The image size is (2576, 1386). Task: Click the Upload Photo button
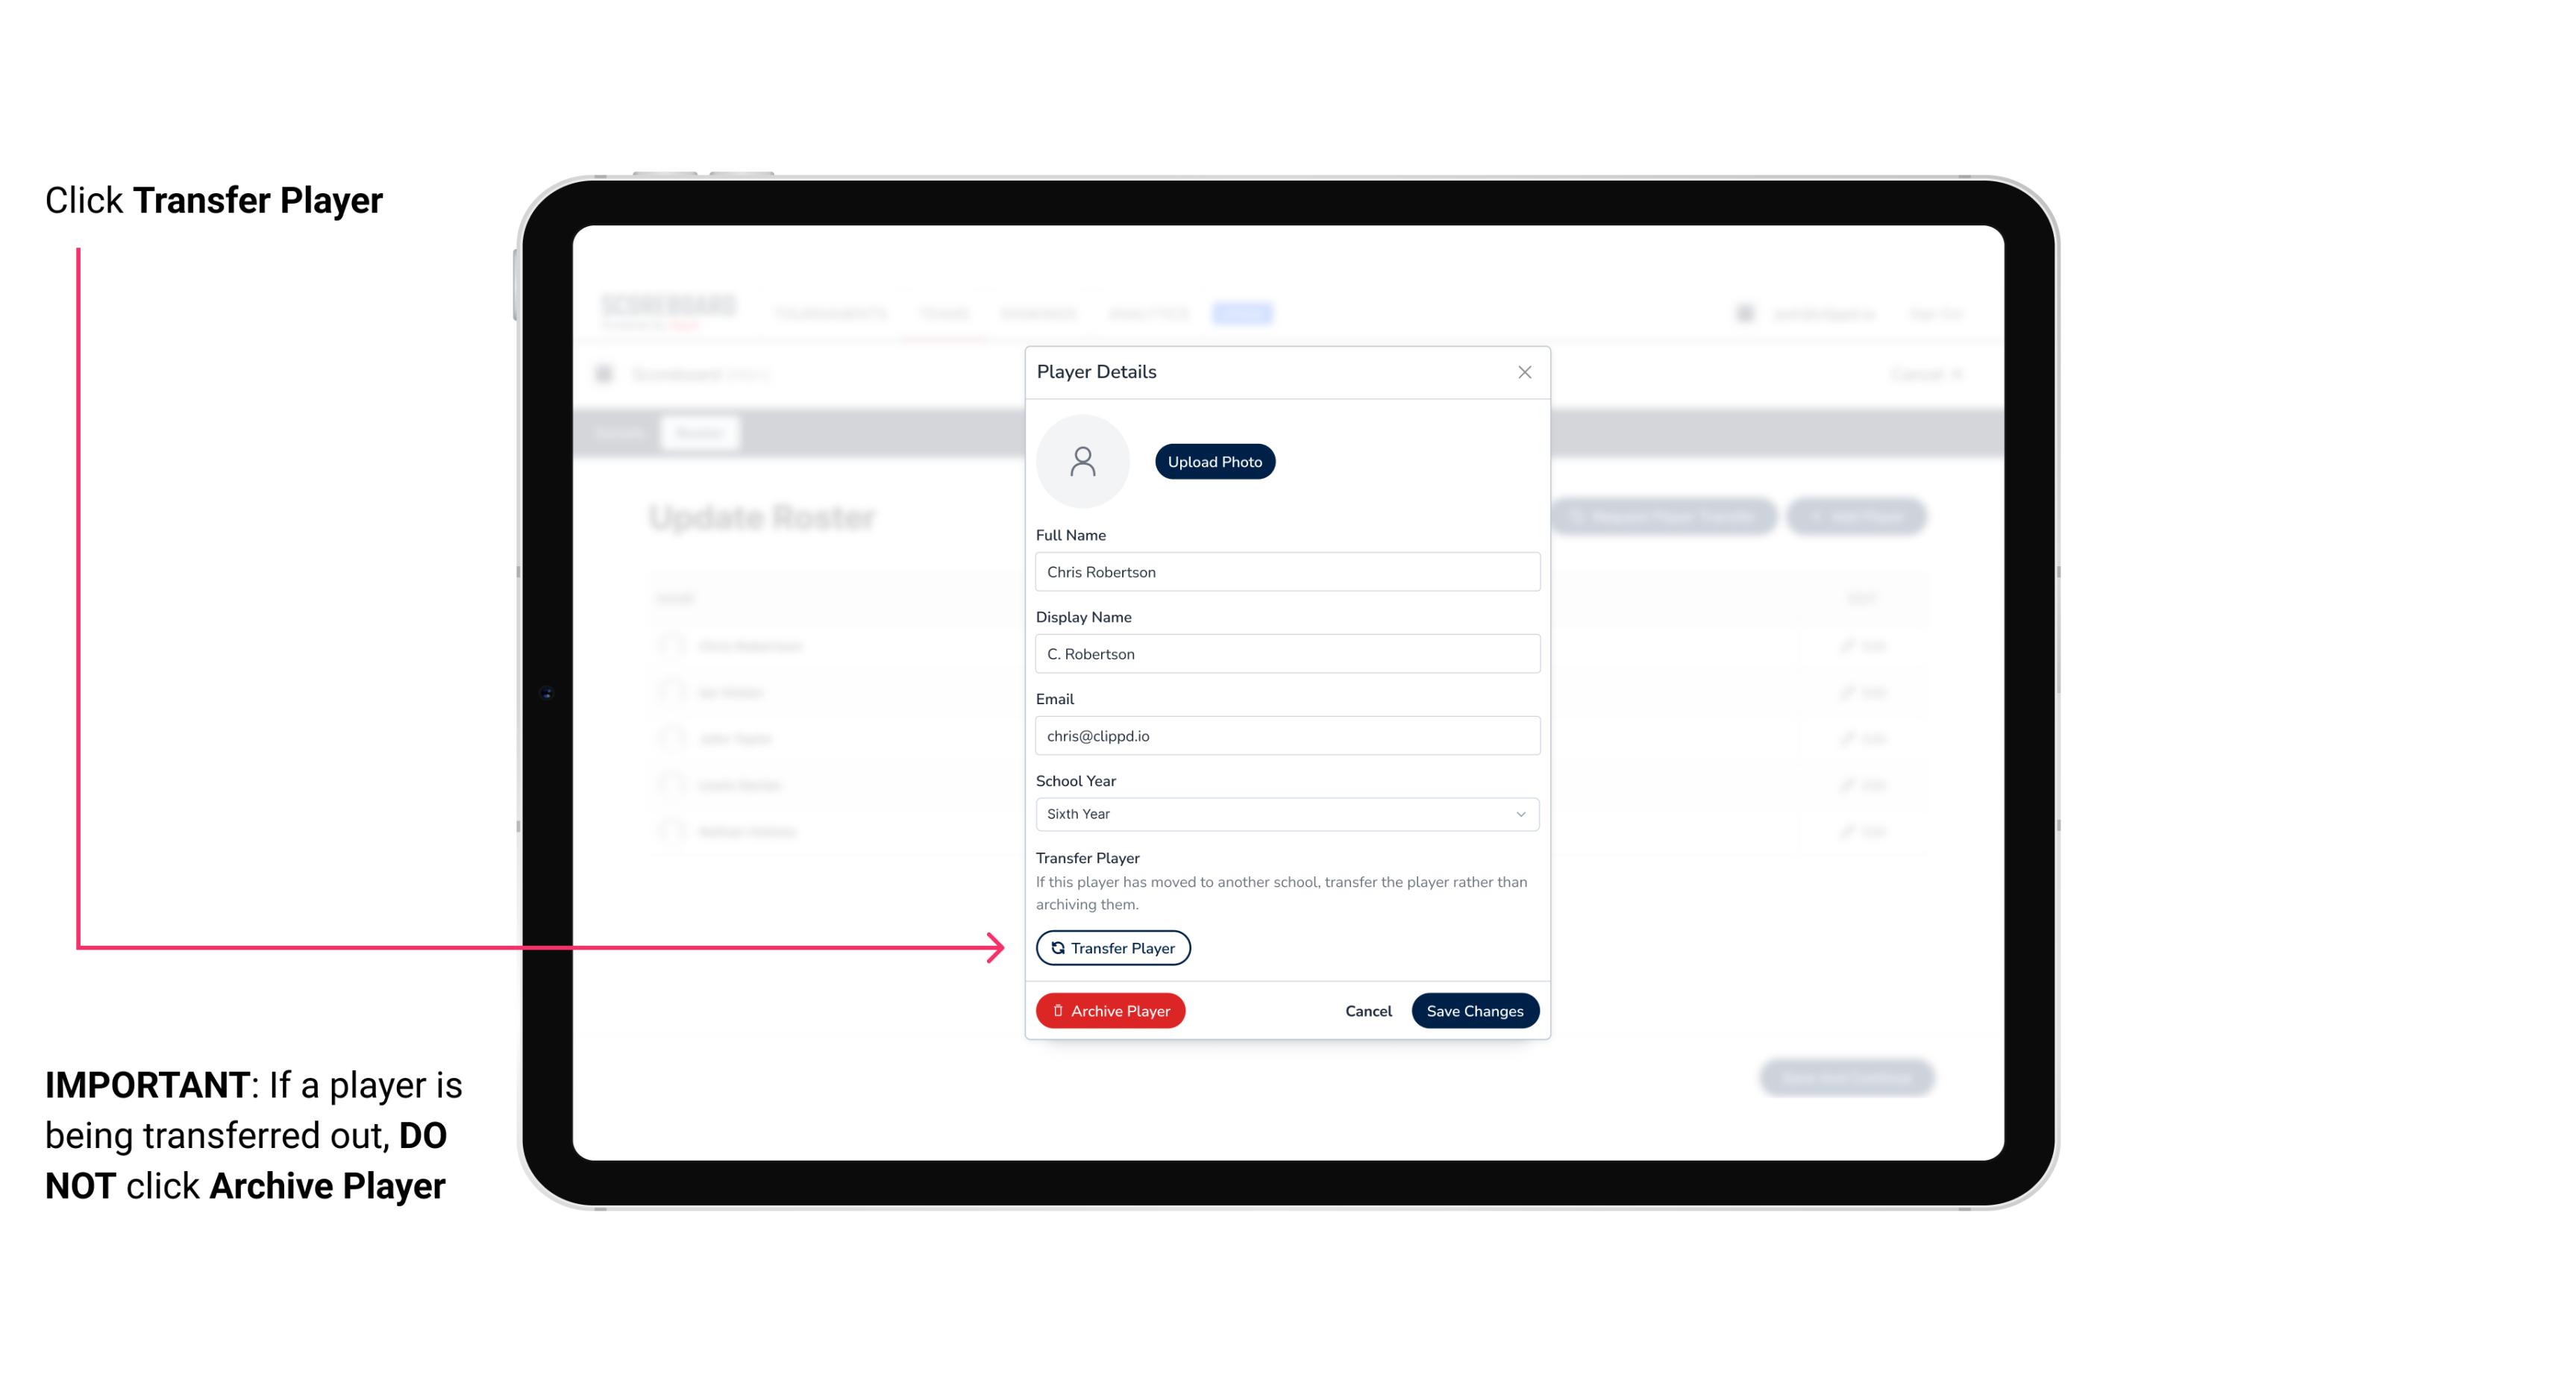pyautogui.click(x=1215, y=460)
